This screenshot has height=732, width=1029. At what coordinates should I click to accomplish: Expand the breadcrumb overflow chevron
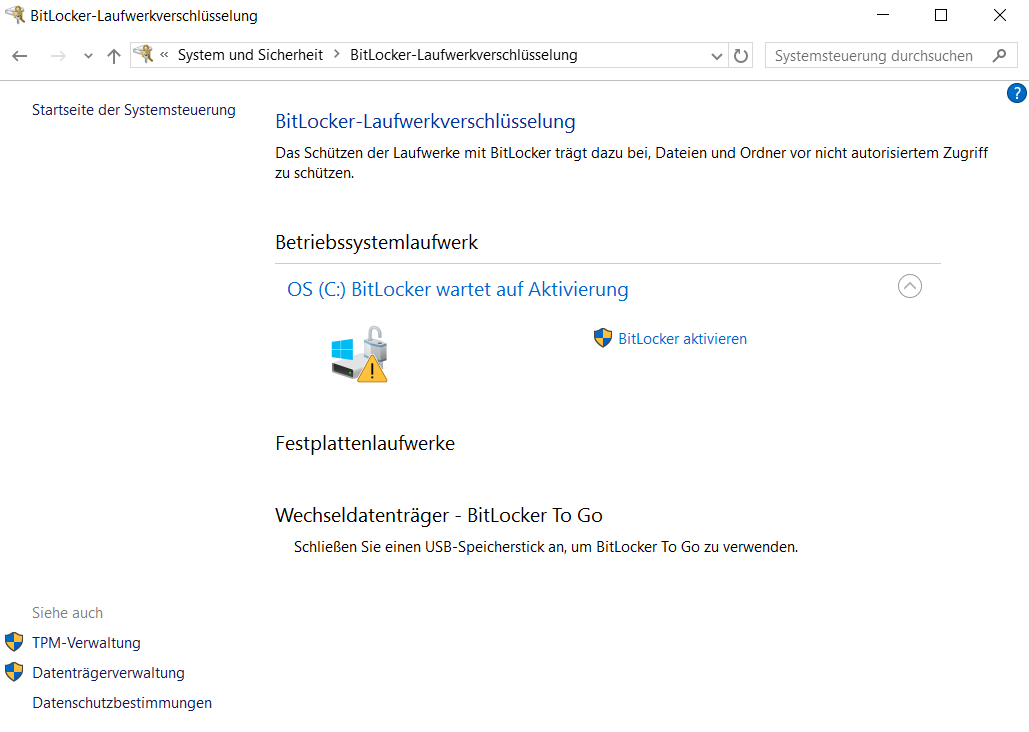pyautogui.click(x=164, y=54)
